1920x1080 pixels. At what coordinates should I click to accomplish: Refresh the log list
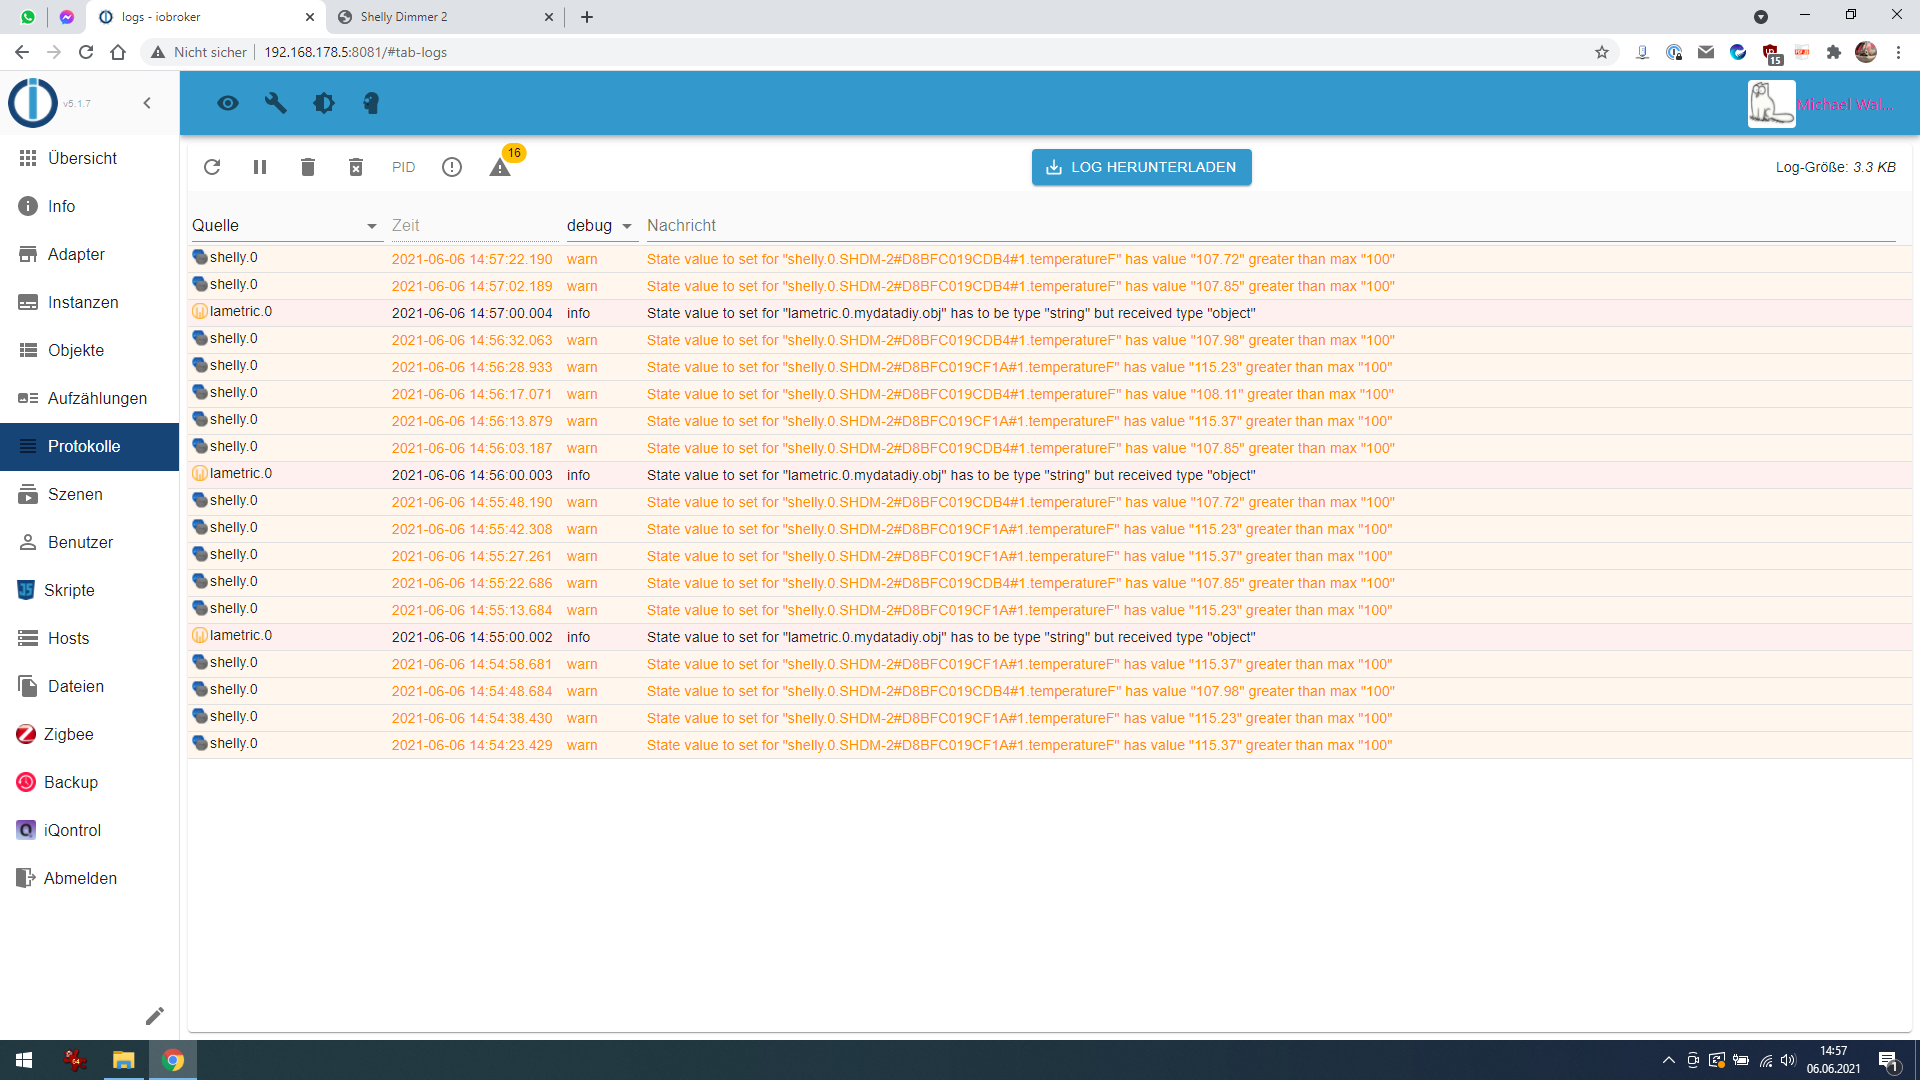coord(212,167)
